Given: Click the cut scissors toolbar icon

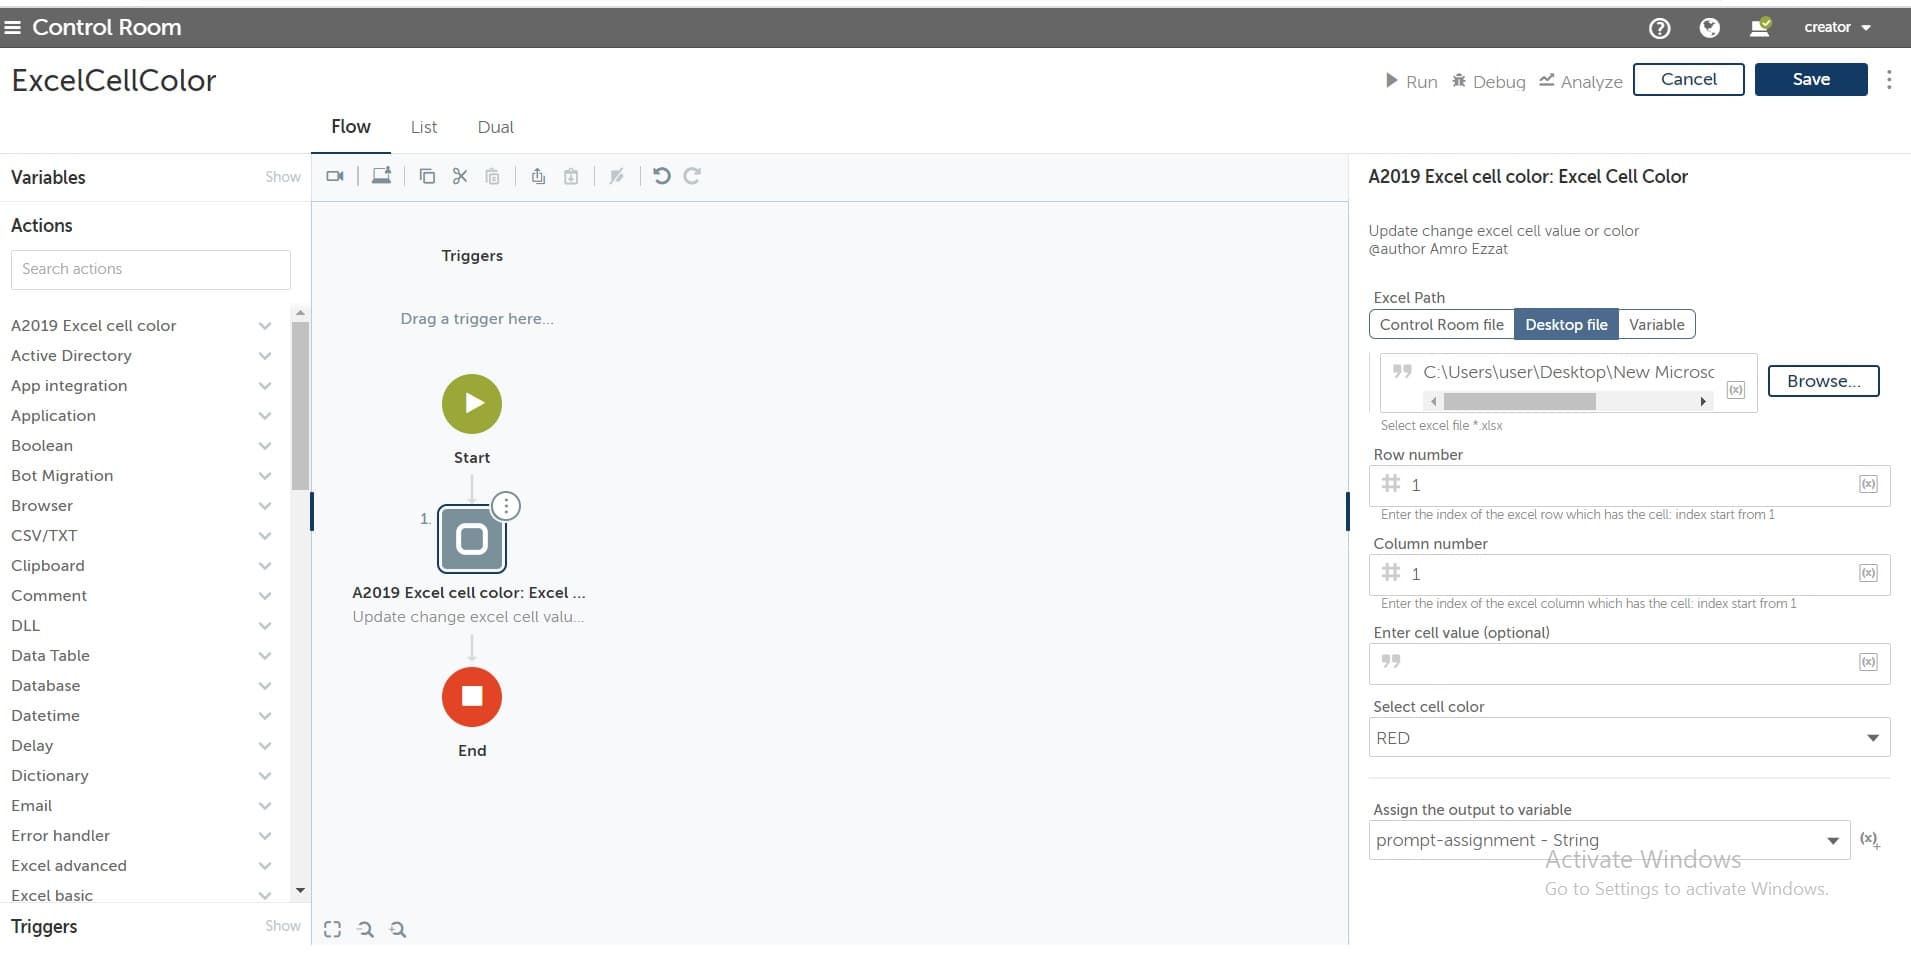Looking at the screenshot, I should [460, 176].
